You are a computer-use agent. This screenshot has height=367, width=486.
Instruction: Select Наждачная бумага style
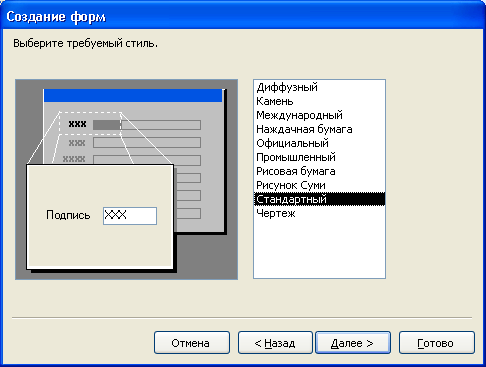coord(319,129)
